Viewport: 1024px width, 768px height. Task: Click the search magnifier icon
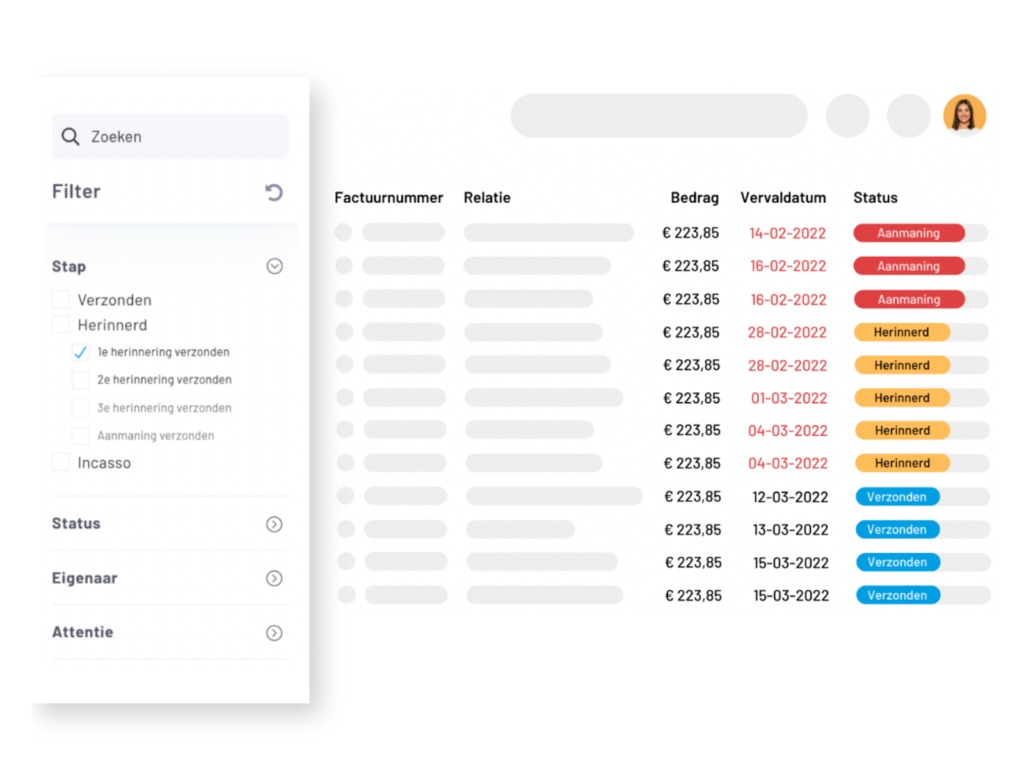pyautogui.click(x=70, y=137)
